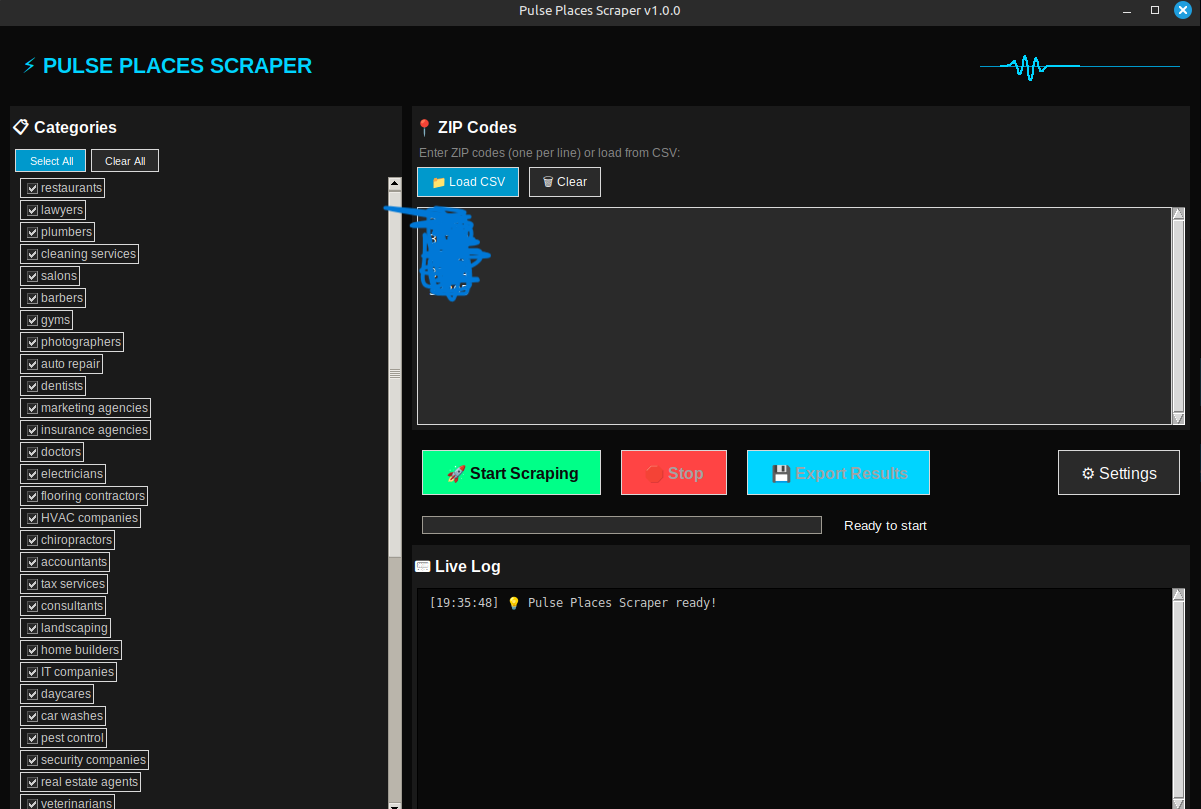Open the Live Log terminal panel icon
Screen dimensions: 1201x809
[424, 566]
